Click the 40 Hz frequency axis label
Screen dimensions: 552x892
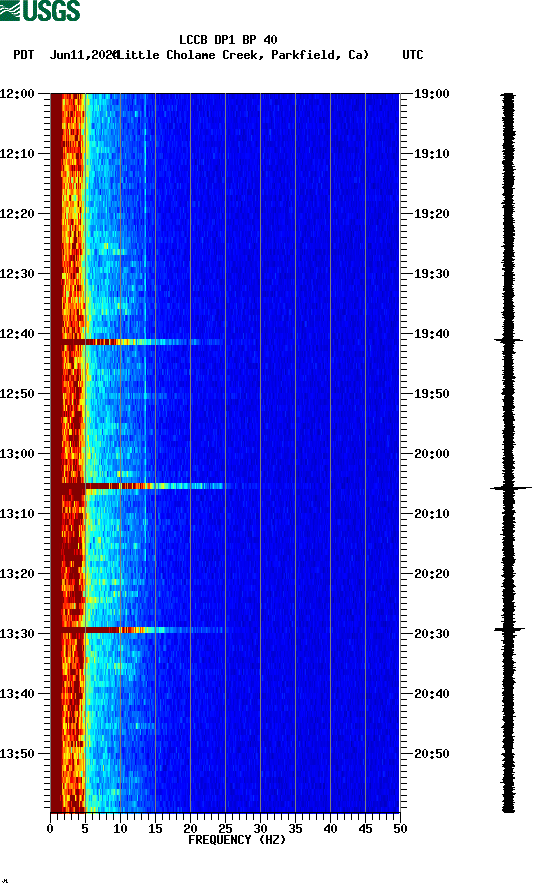[330, 829]
